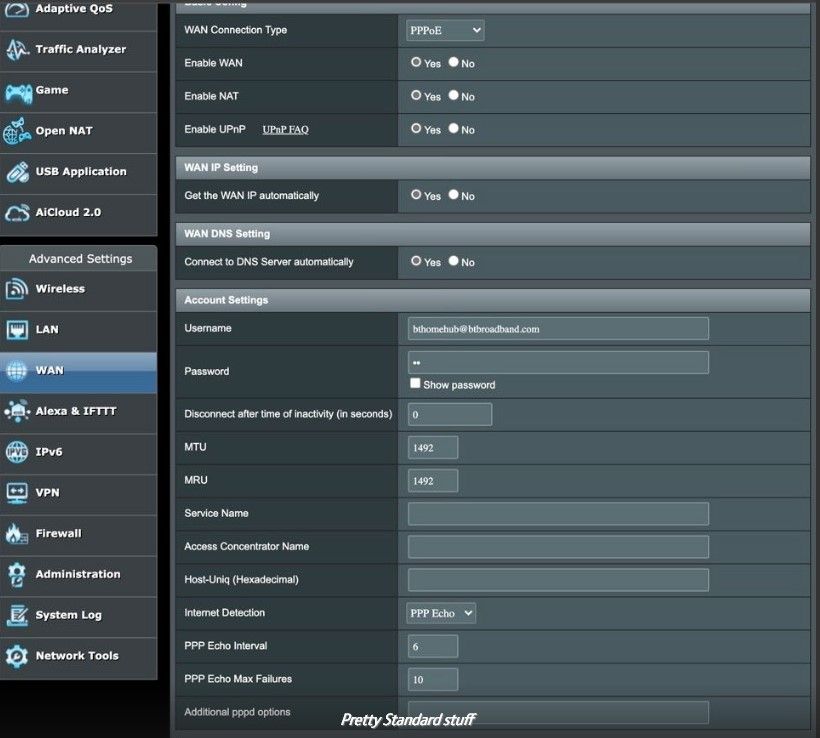Select the Wireless settings icon

pyautogui.click(x=17, y=289)
